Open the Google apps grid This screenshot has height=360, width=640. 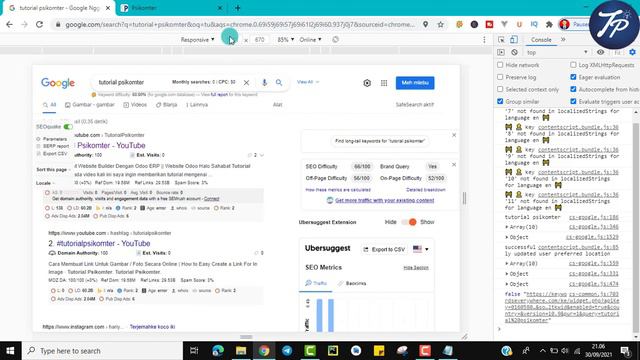coord(384,83)
